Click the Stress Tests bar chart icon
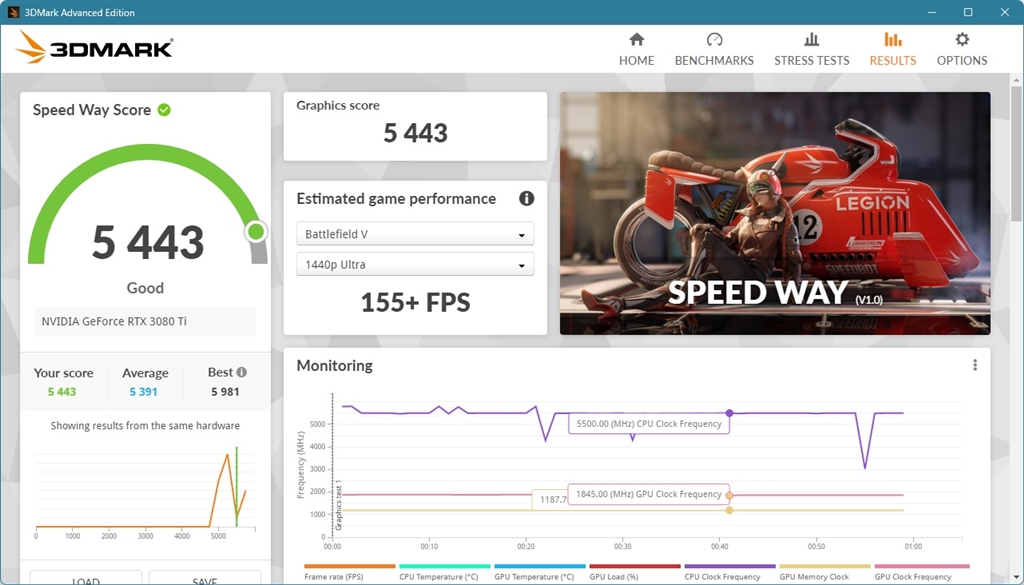Viewport: 1024px width, 585px height. point(811,41)
